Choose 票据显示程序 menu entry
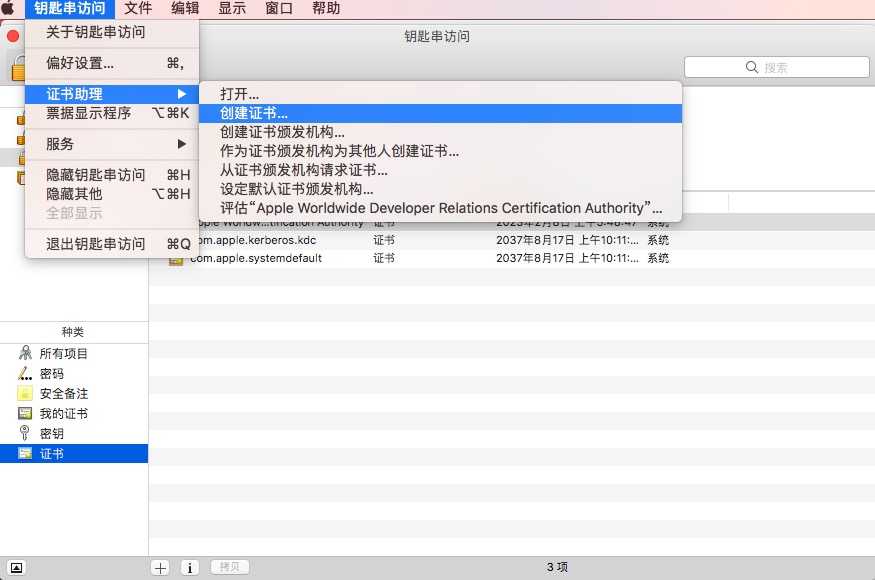The image size is (875, 580). (x=112, y=113)
